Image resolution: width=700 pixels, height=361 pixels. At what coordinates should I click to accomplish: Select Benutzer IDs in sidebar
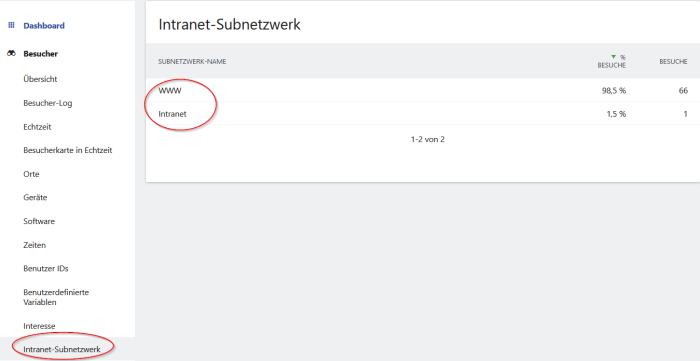[46, 269]
